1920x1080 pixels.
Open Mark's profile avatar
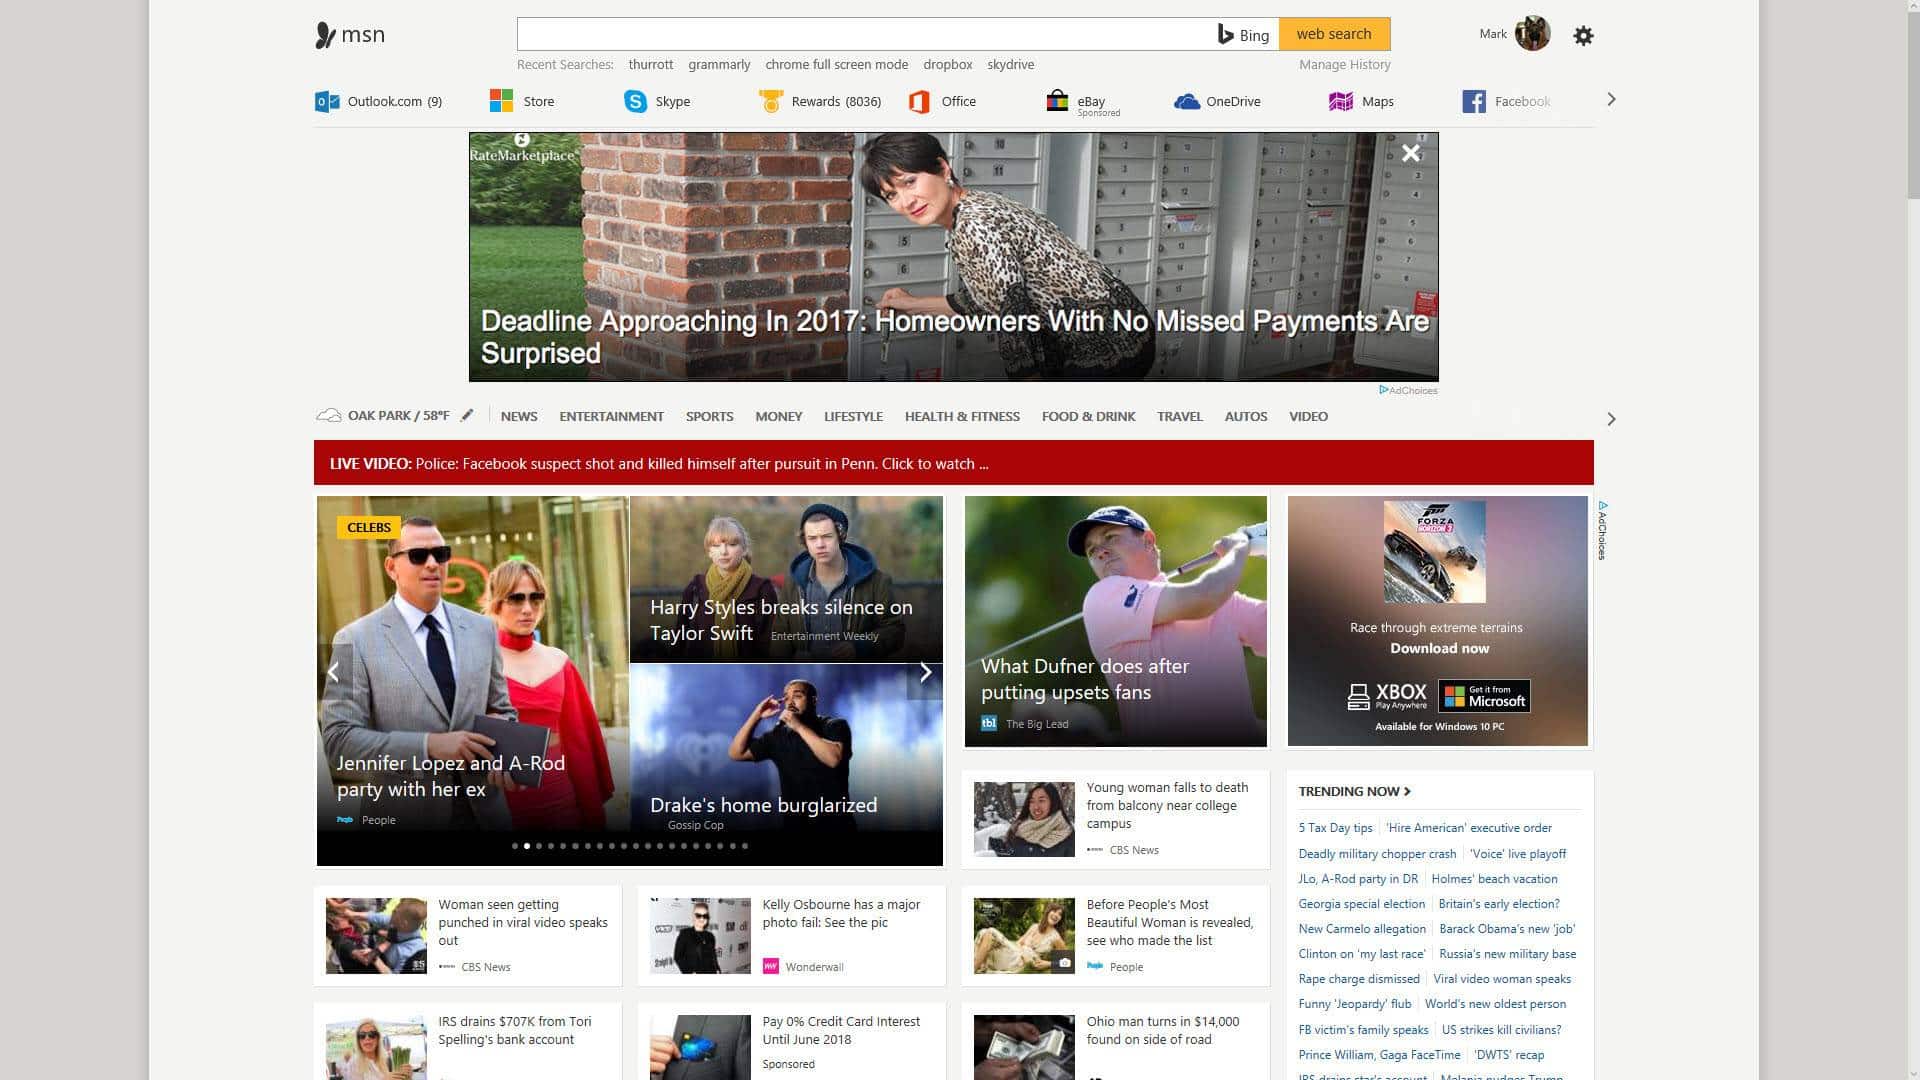point(1532,33)
